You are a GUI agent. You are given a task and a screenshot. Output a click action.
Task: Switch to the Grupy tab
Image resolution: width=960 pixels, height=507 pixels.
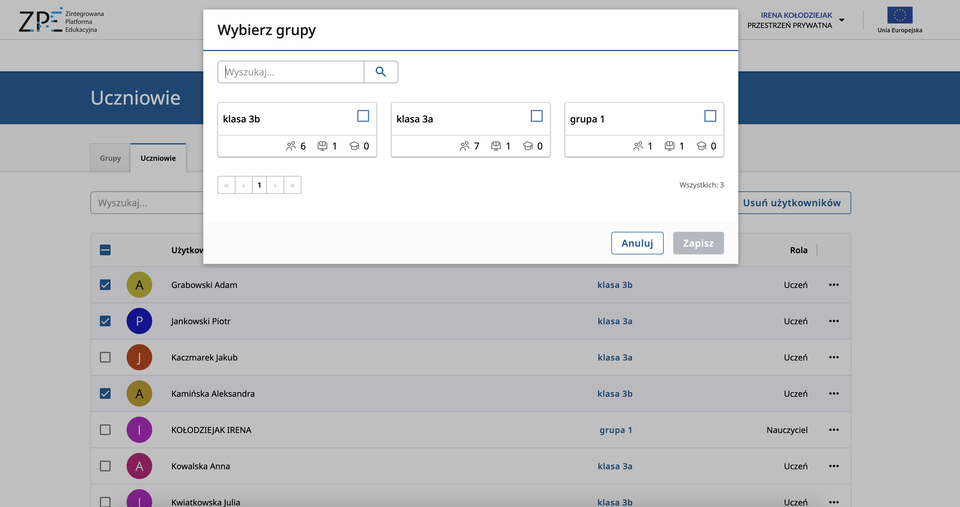110,158
